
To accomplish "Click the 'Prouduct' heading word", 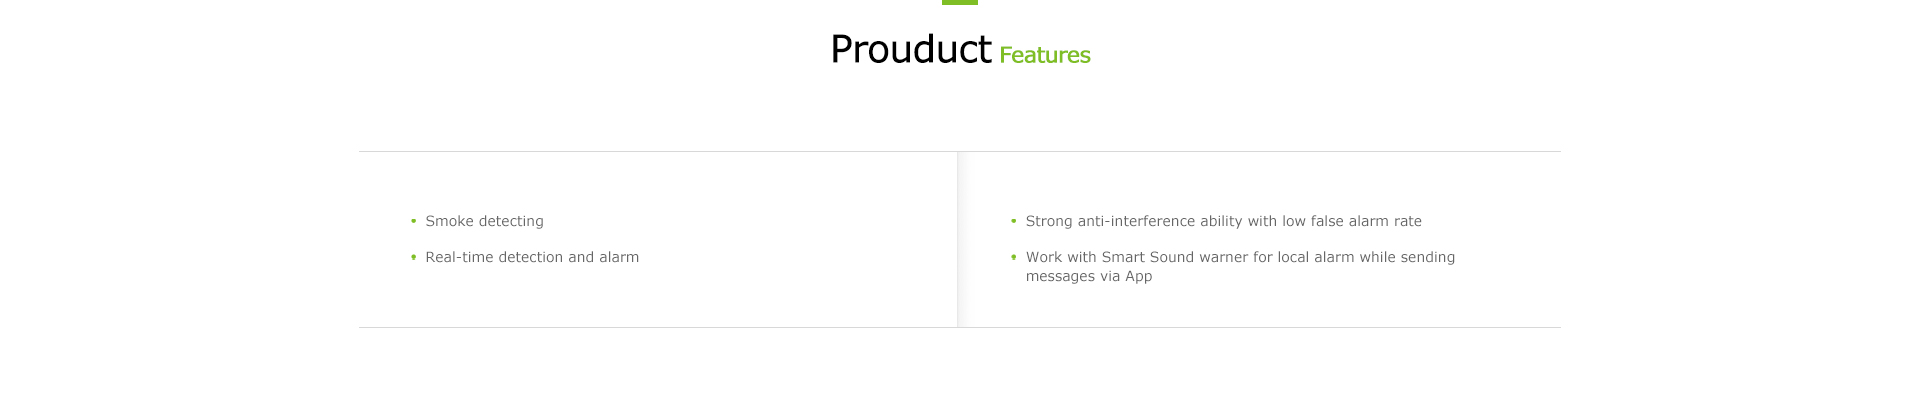I will click(910, 50).
